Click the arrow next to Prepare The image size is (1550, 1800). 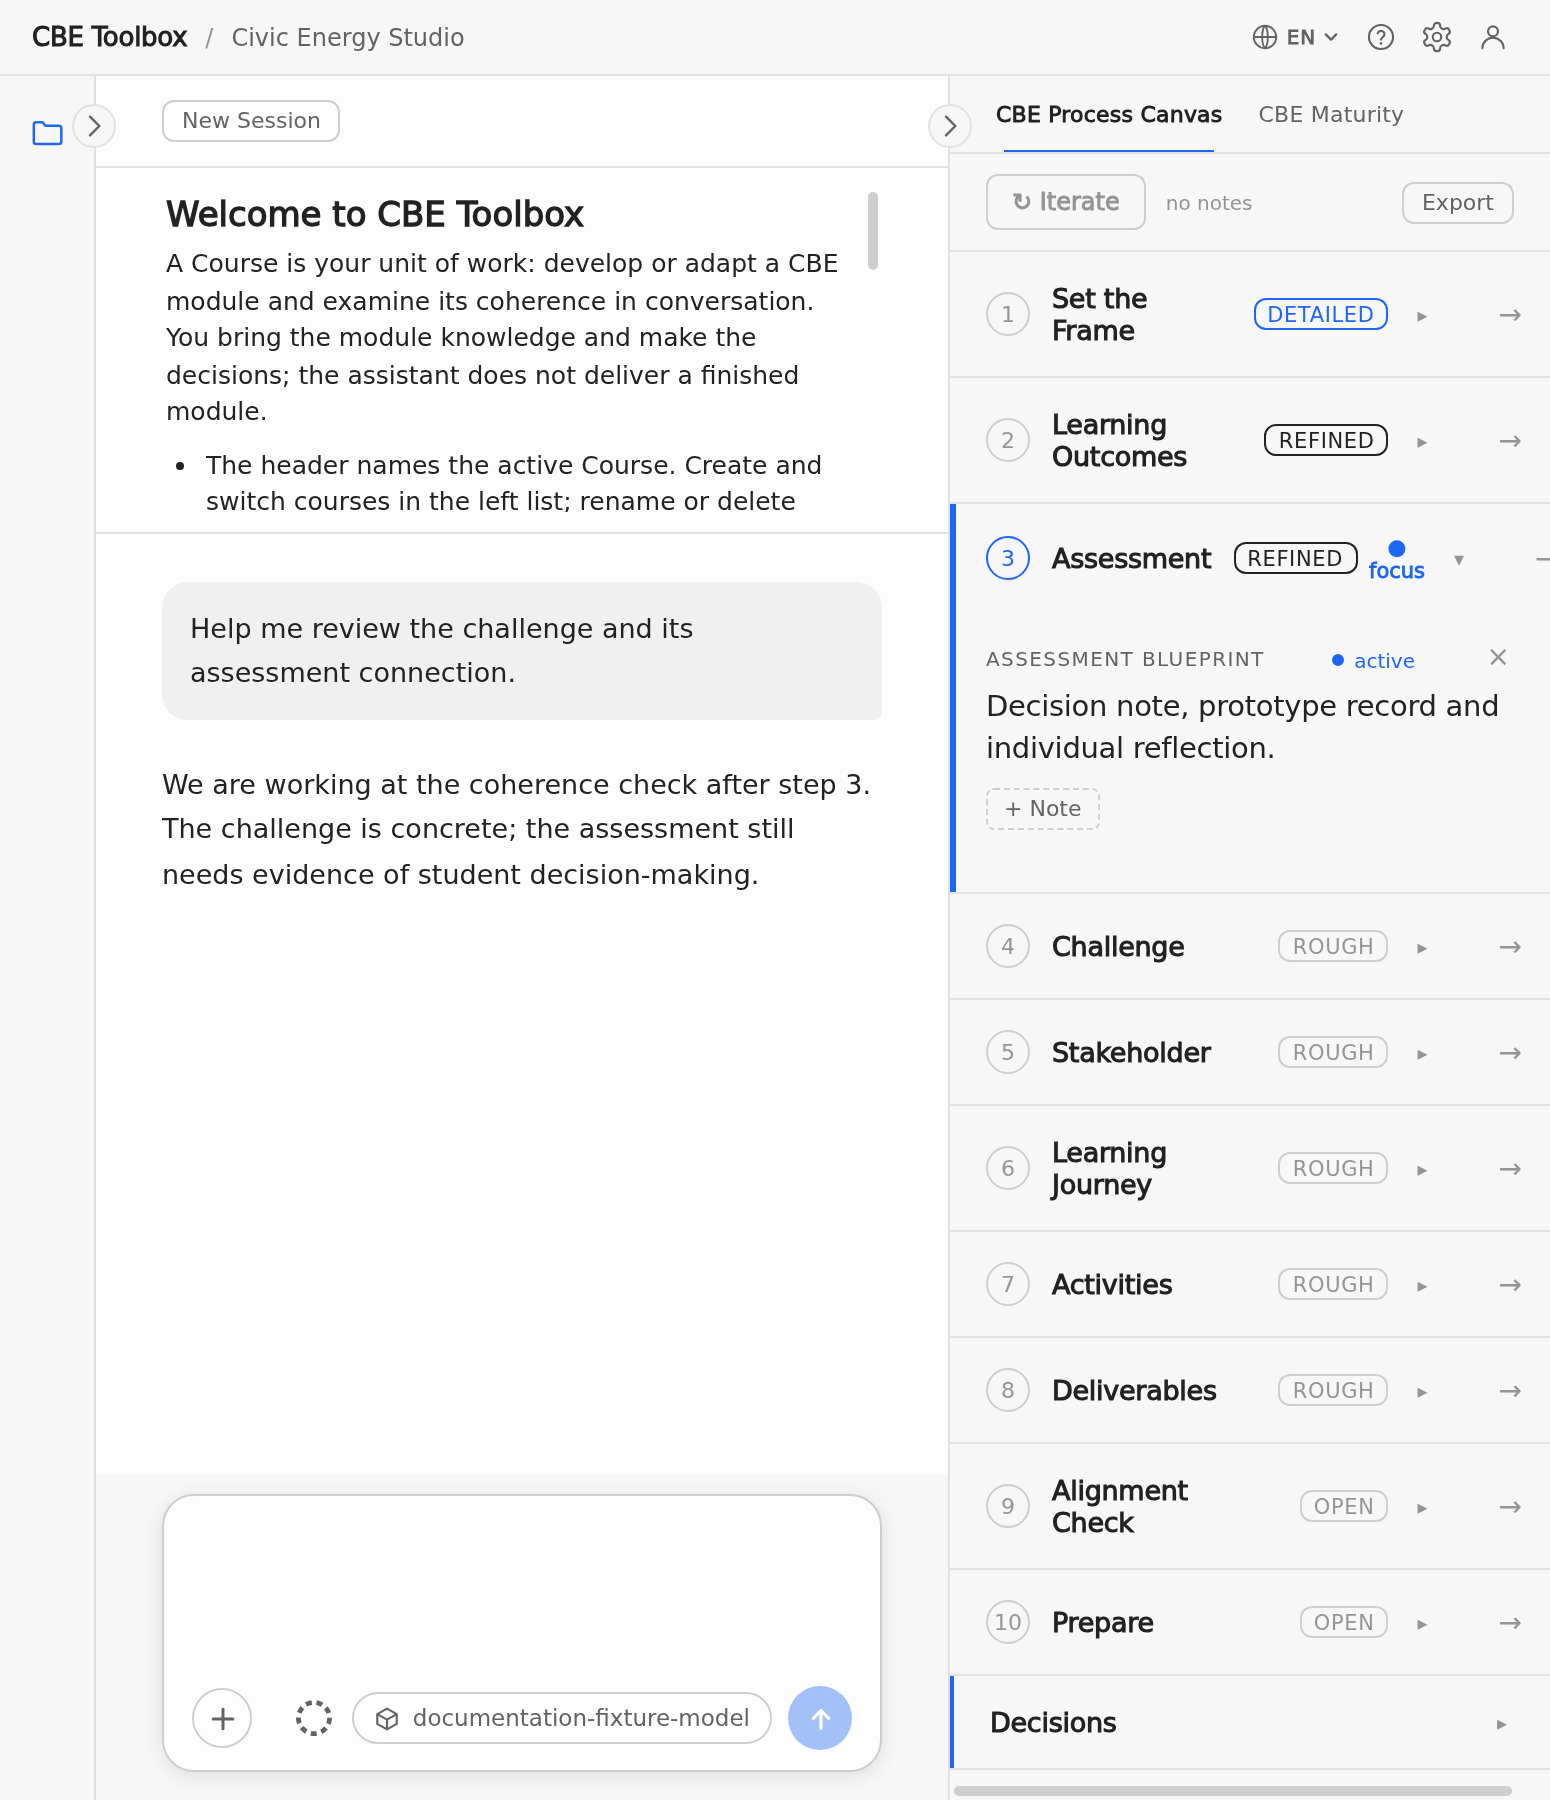click(x=1510, y=1623)
